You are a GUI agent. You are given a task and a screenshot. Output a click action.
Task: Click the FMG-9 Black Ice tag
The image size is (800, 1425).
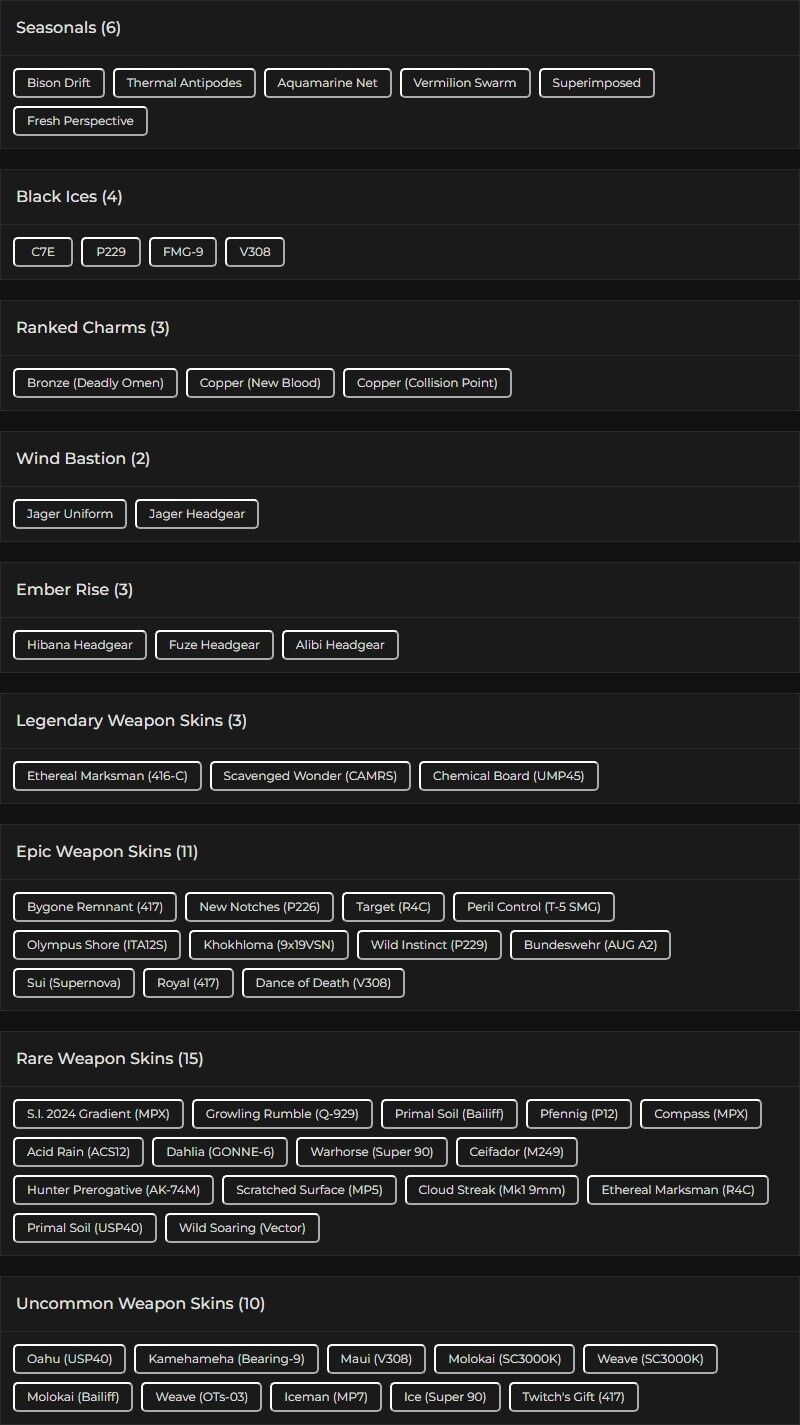coord(183,252)
